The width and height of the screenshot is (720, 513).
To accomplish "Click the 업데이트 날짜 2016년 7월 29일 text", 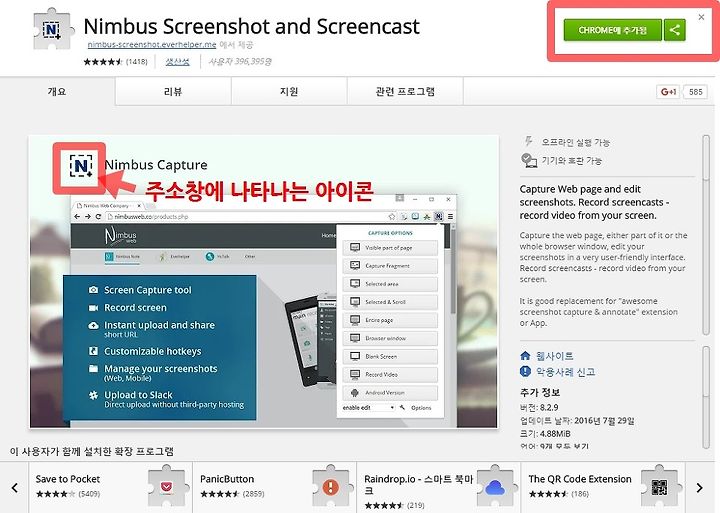I will coord(577,421).
